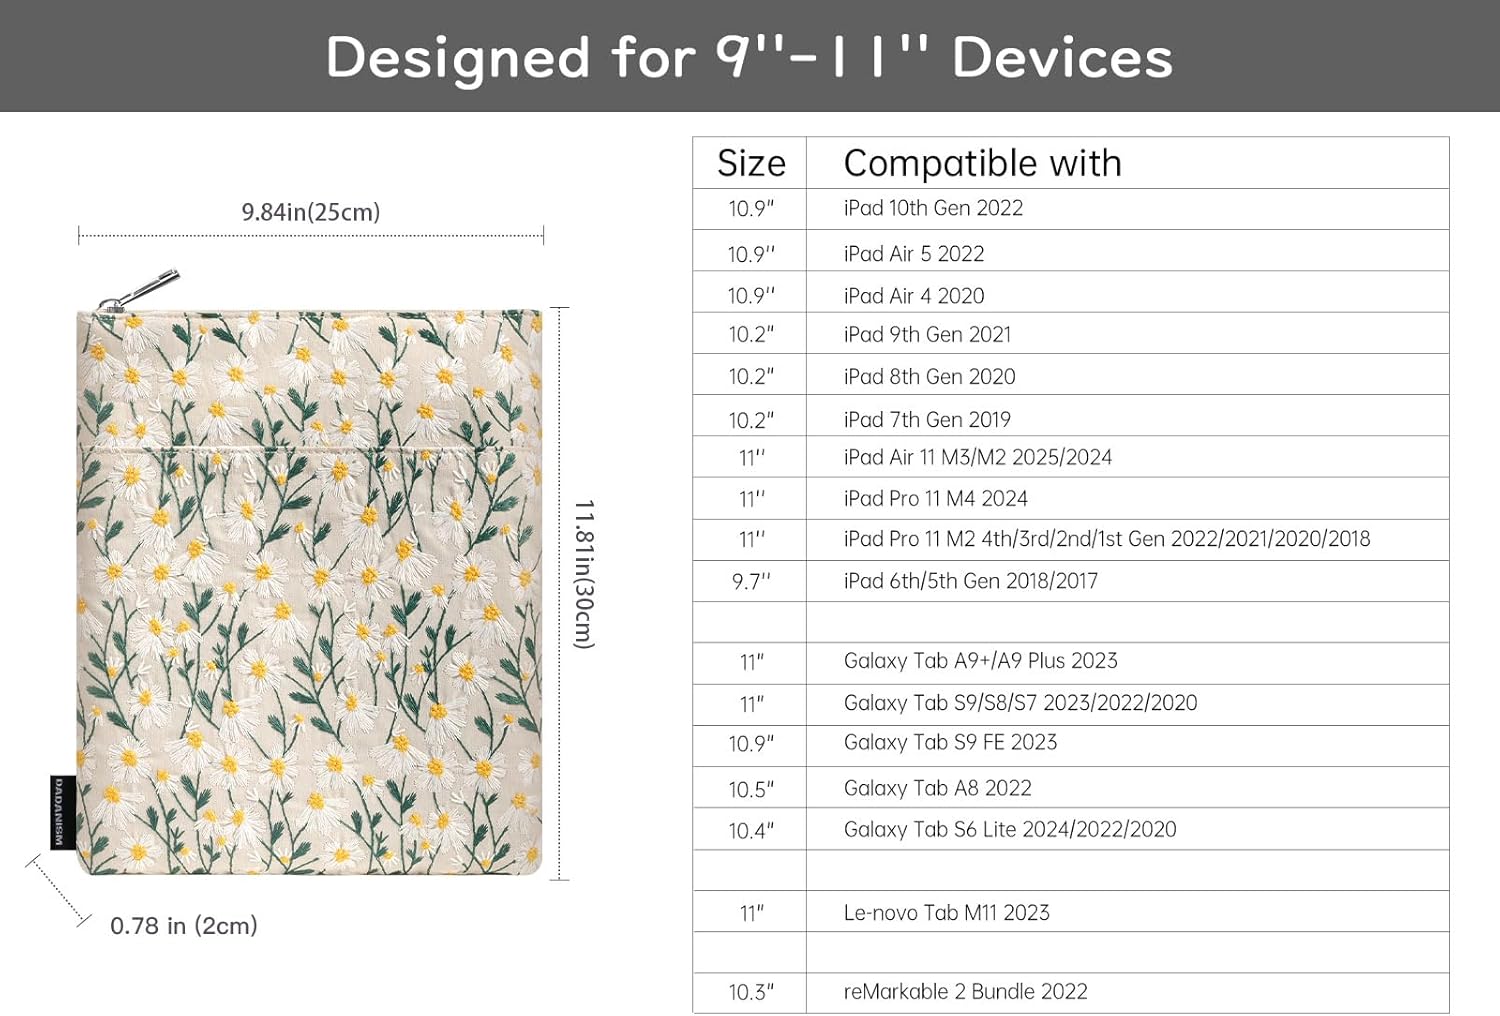Select the "iPad Air 11 M3/M2 2025/2024" text
This screenshot has width=1500, height=1016.
(x=978, y=457)
